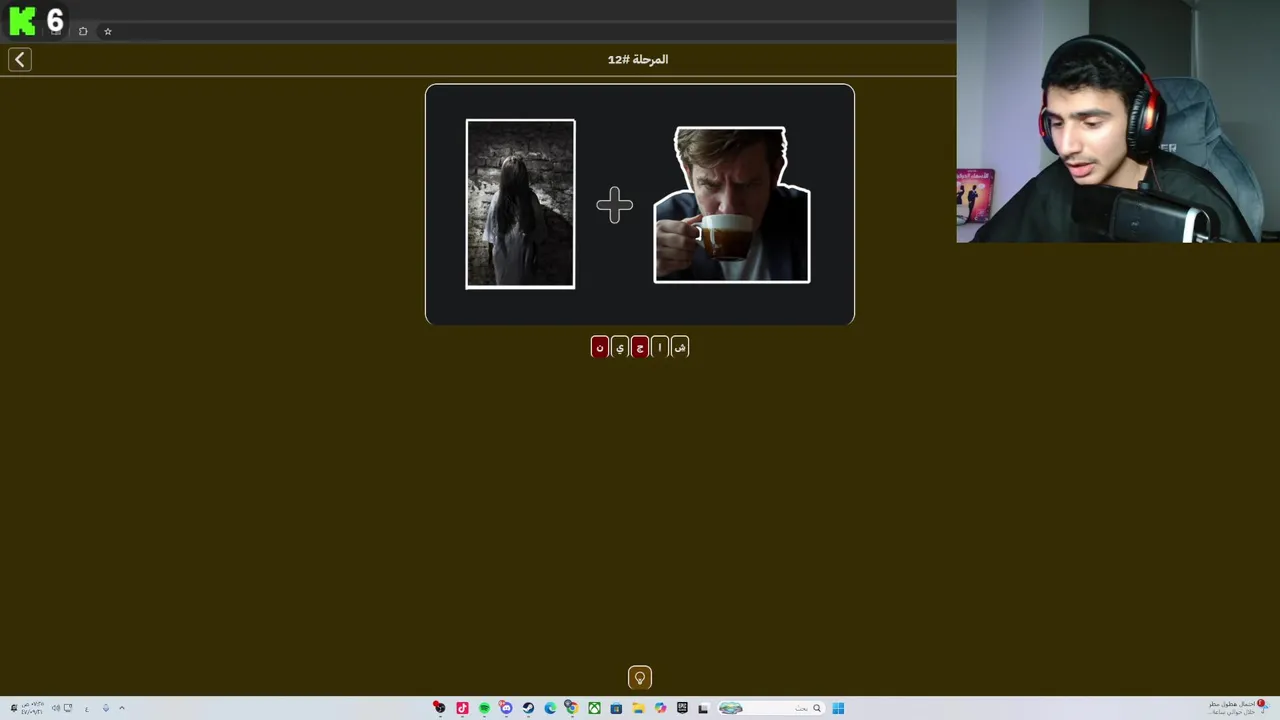
Task: Open the clock and date
Action: point(32,708)
